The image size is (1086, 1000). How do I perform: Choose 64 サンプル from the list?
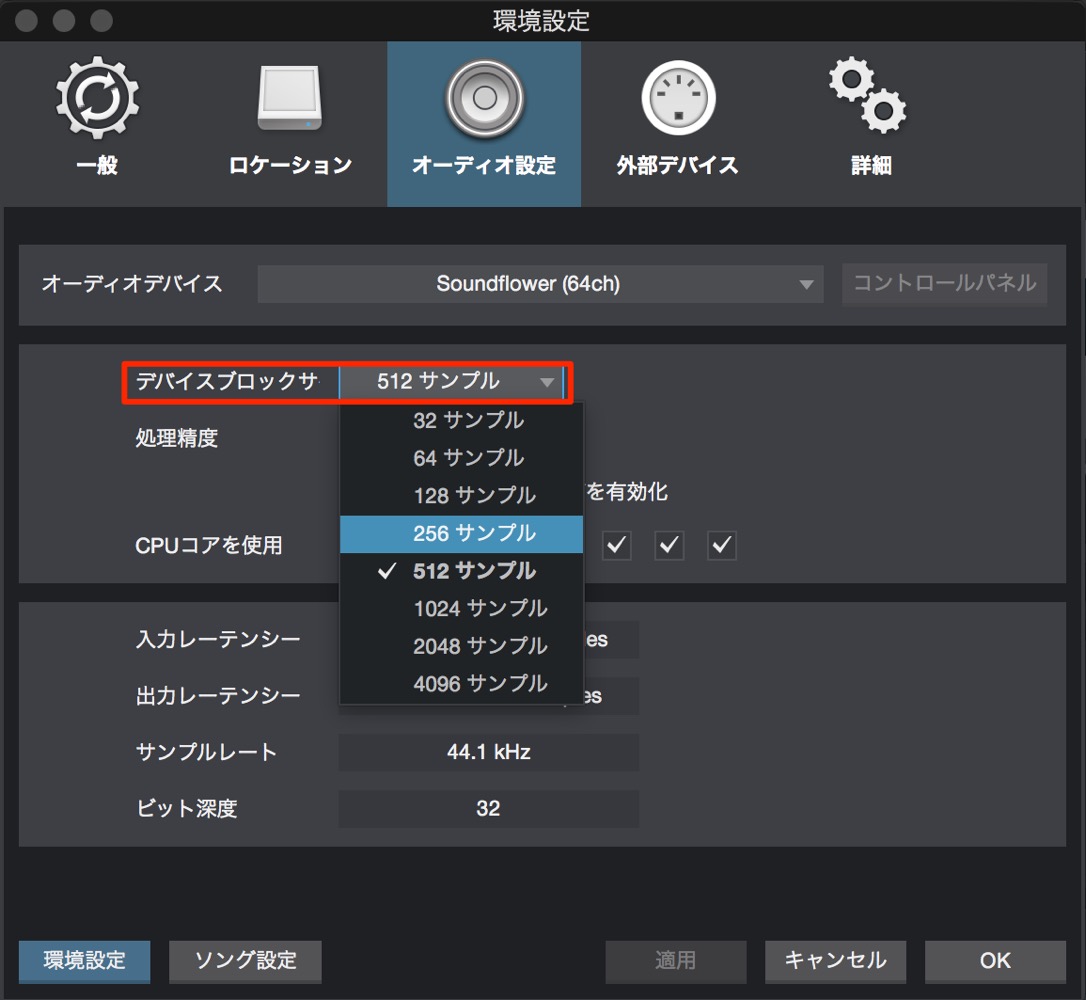[x=461, y=457]
